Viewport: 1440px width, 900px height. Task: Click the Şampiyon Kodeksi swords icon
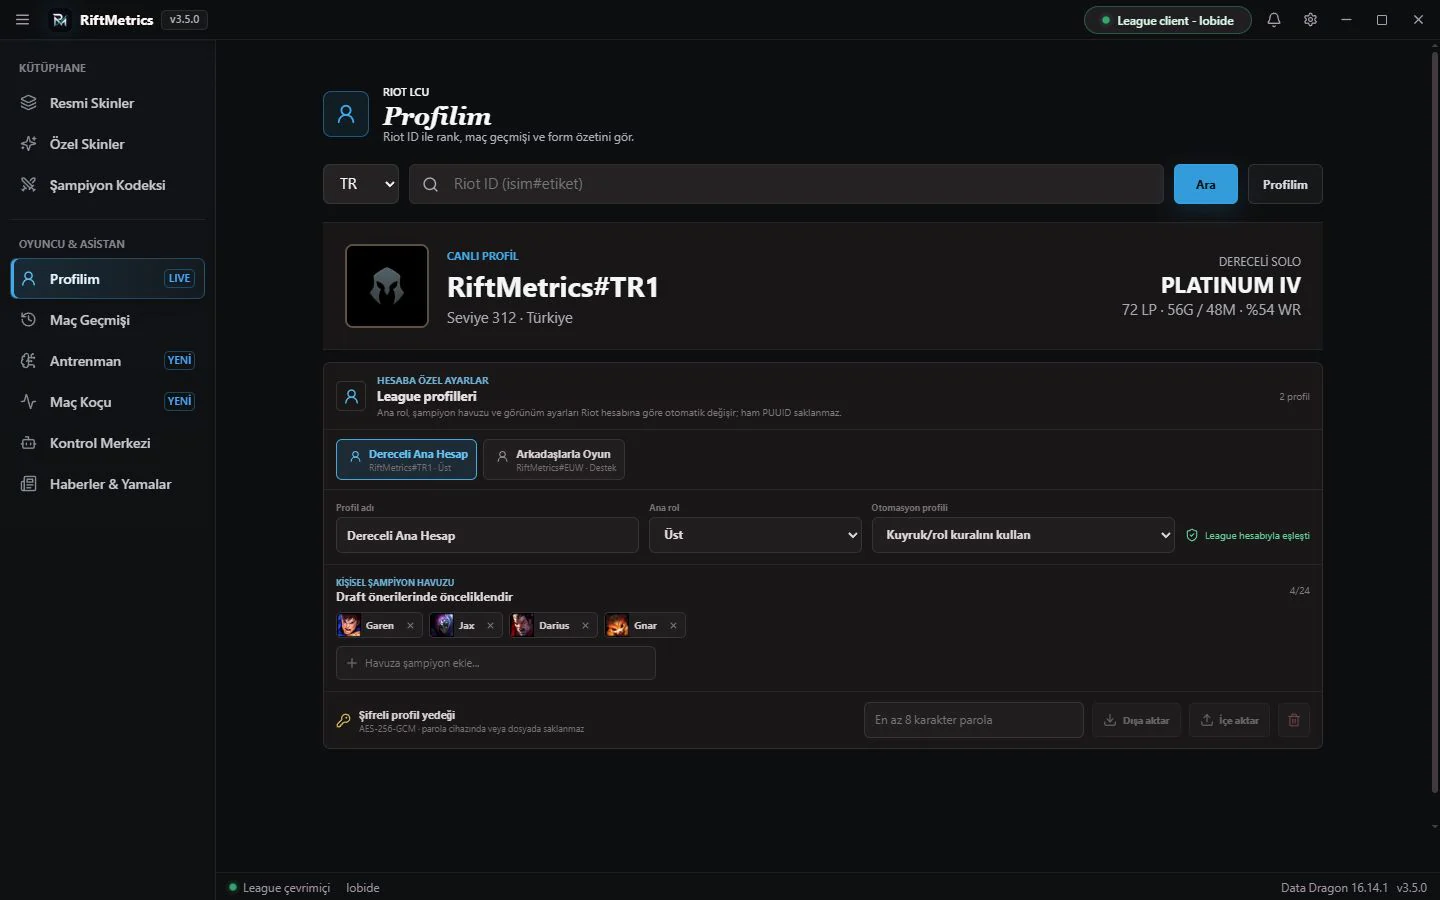29,185
